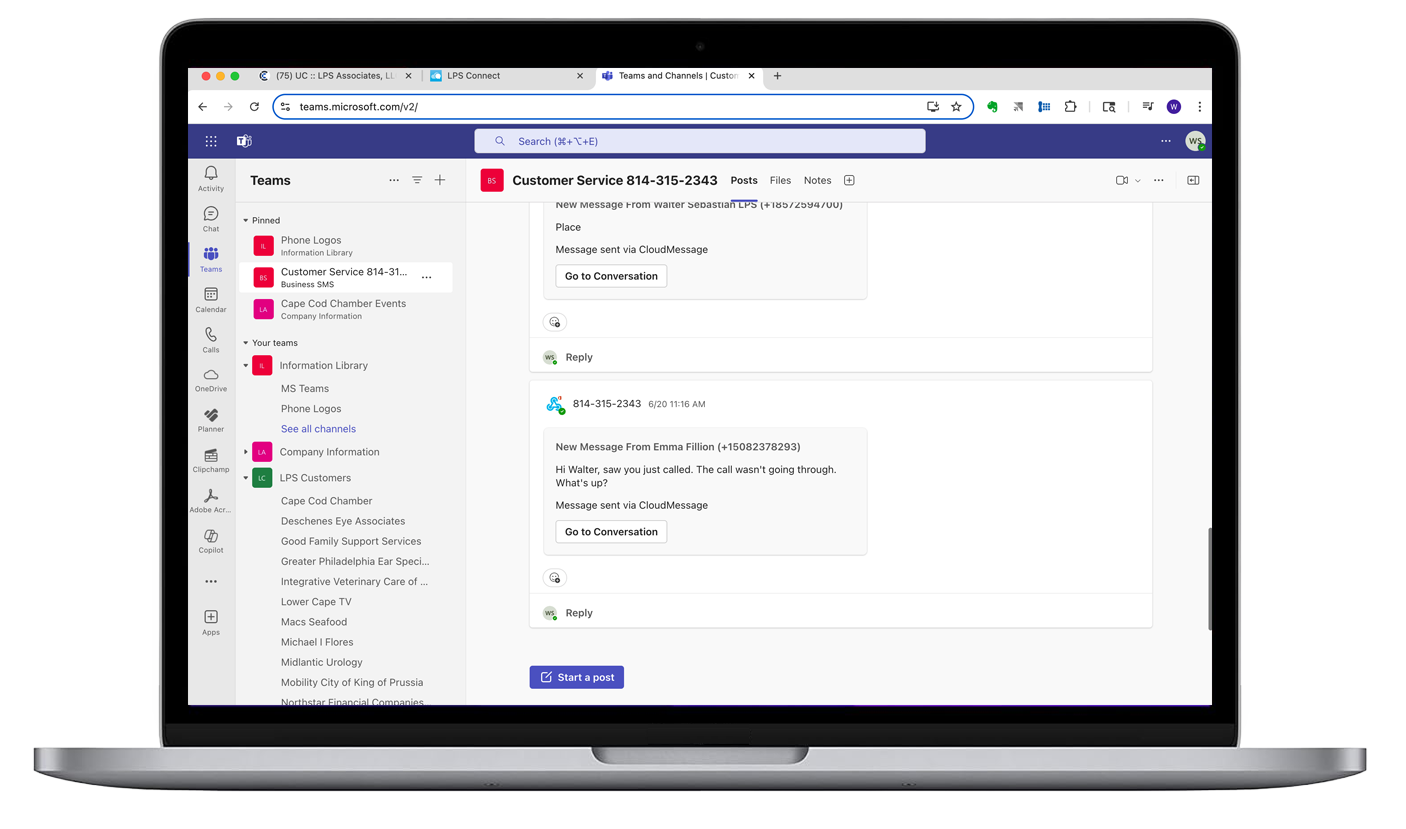Open channel more options ellipsis in header
This screenshot has height=829, width=1406.
click(1159, 180)
